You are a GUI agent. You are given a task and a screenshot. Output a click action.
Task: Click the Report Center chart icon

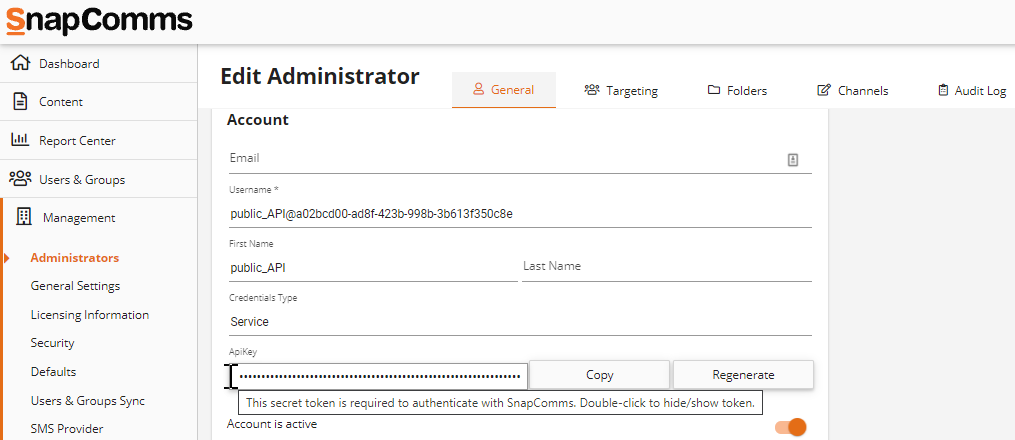19,140
